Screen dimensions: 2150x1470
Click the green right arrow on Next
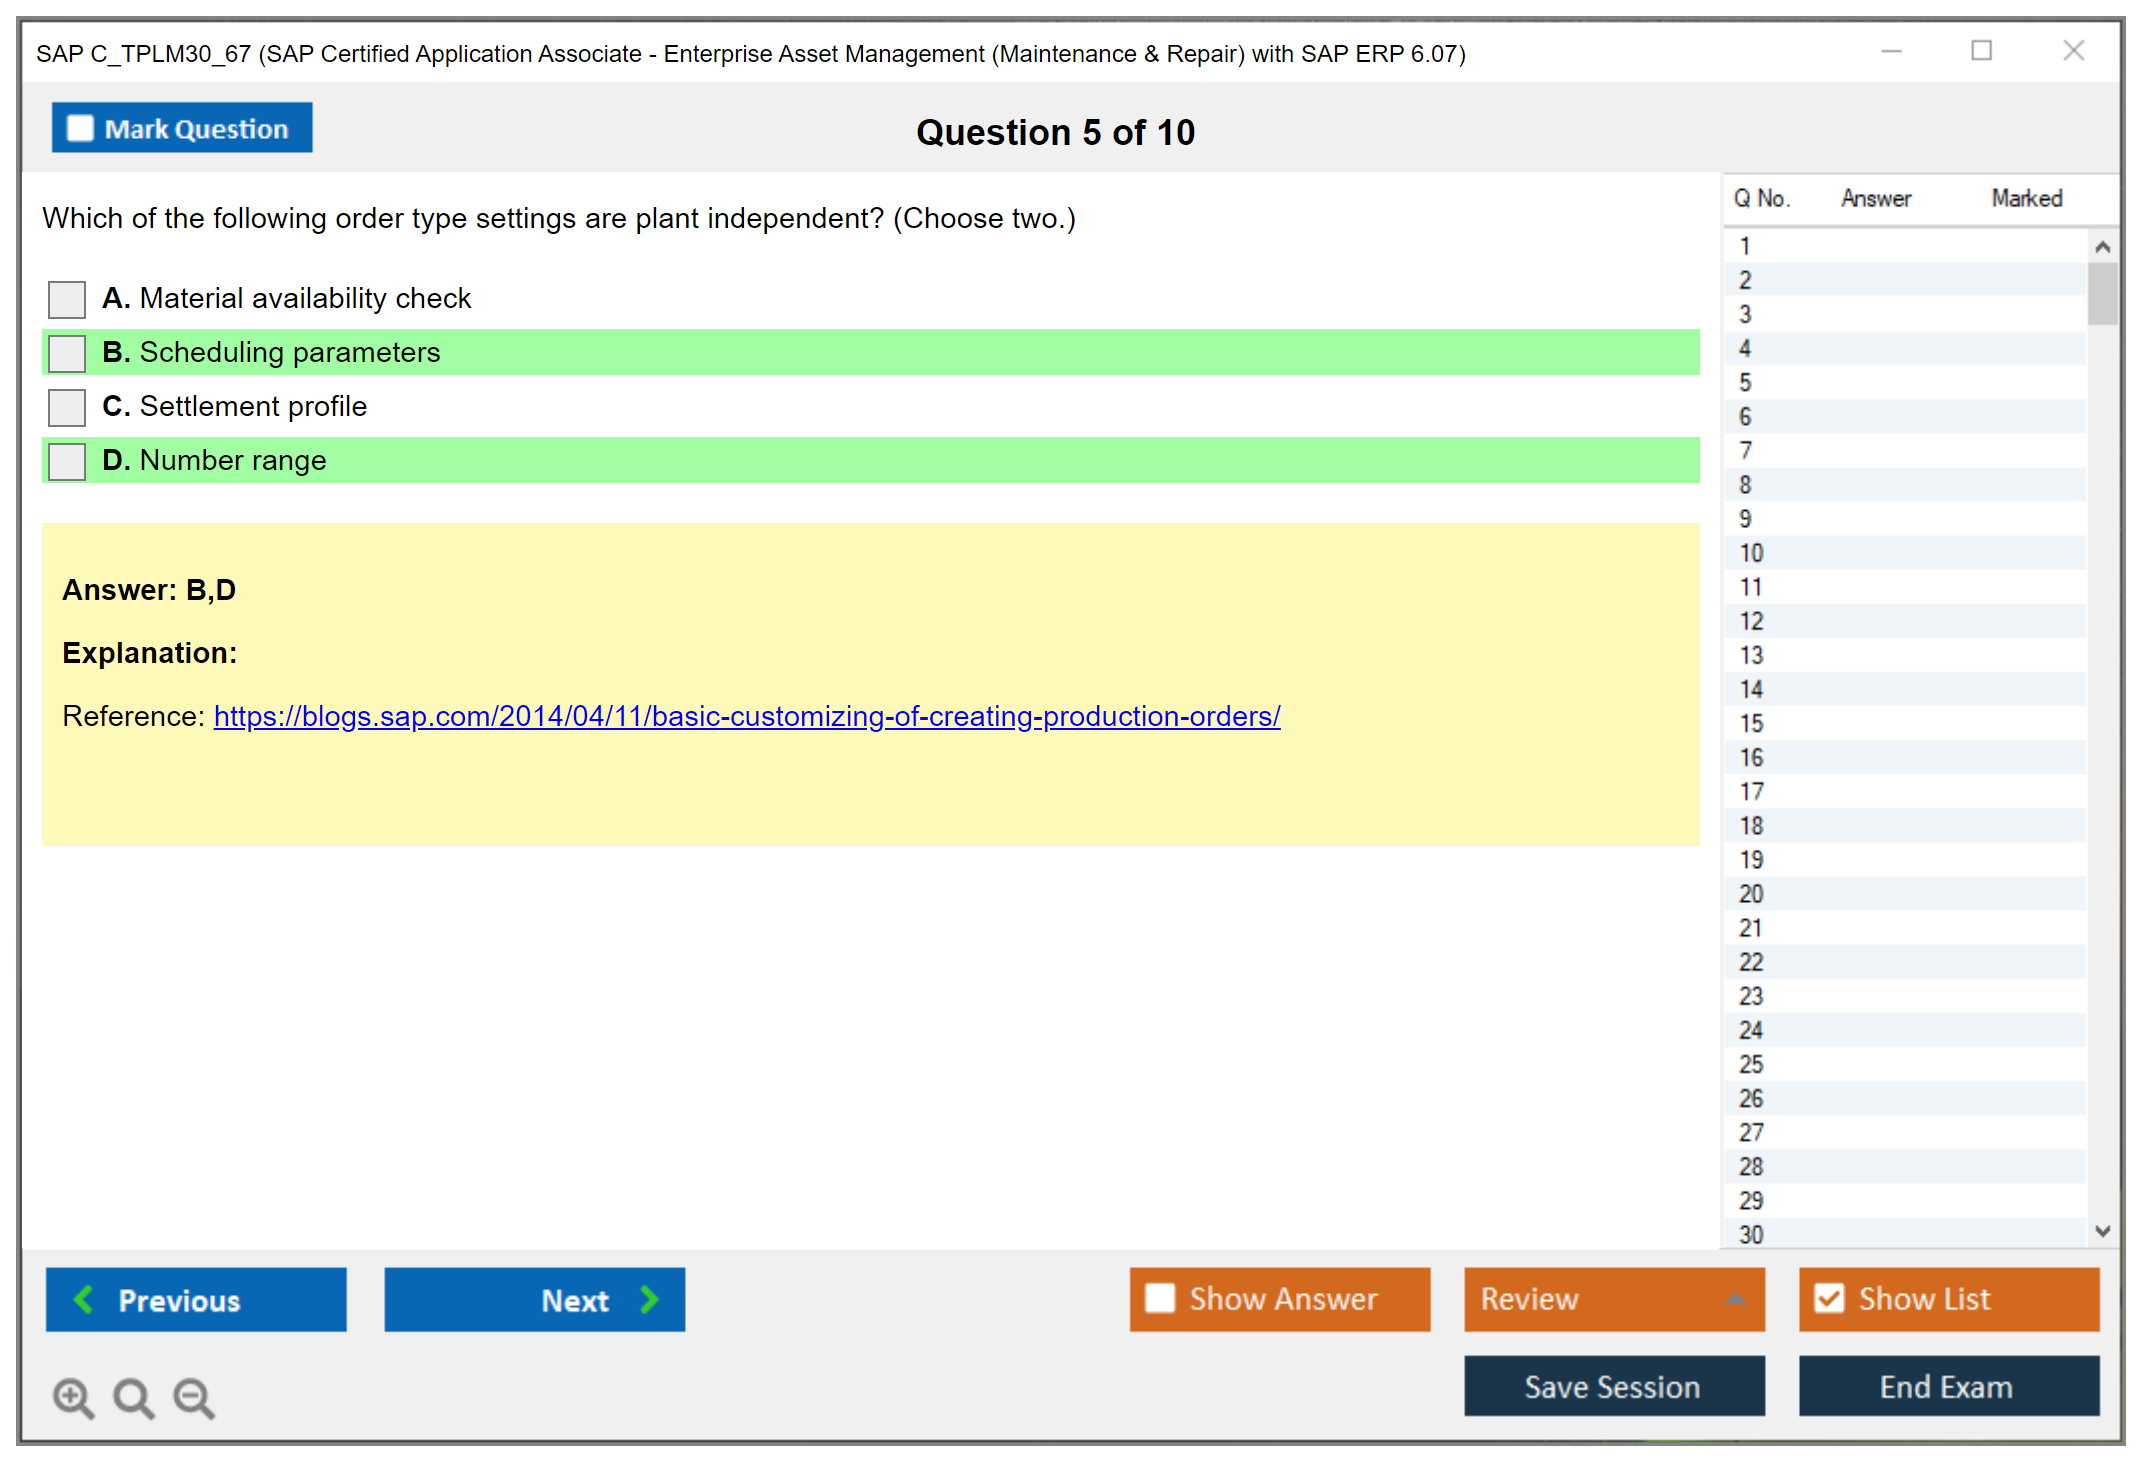(x=649, y=1299)
